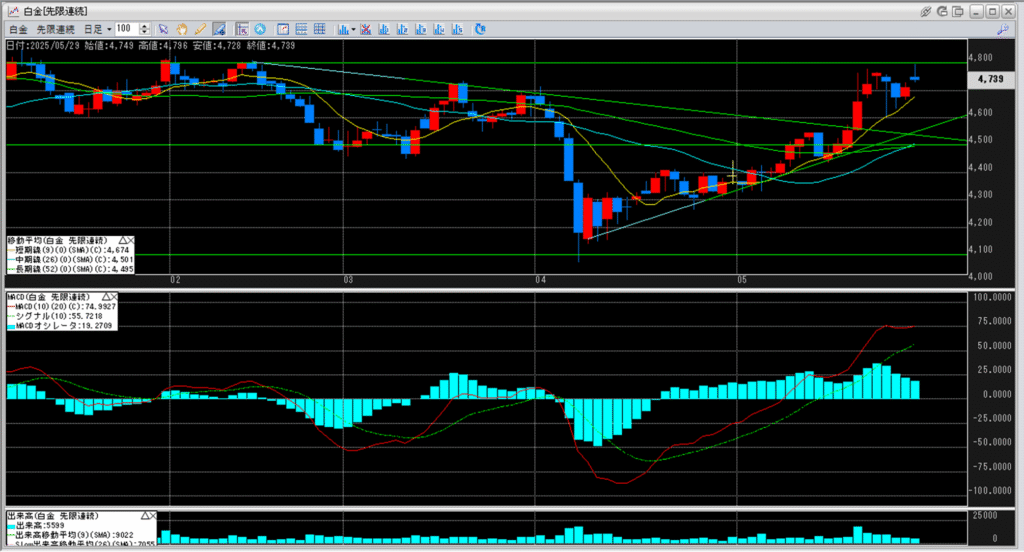The height and width of the screenshot is (552, 1024).
Task: Activate the hand pan tool
Action: click(182, 29)
